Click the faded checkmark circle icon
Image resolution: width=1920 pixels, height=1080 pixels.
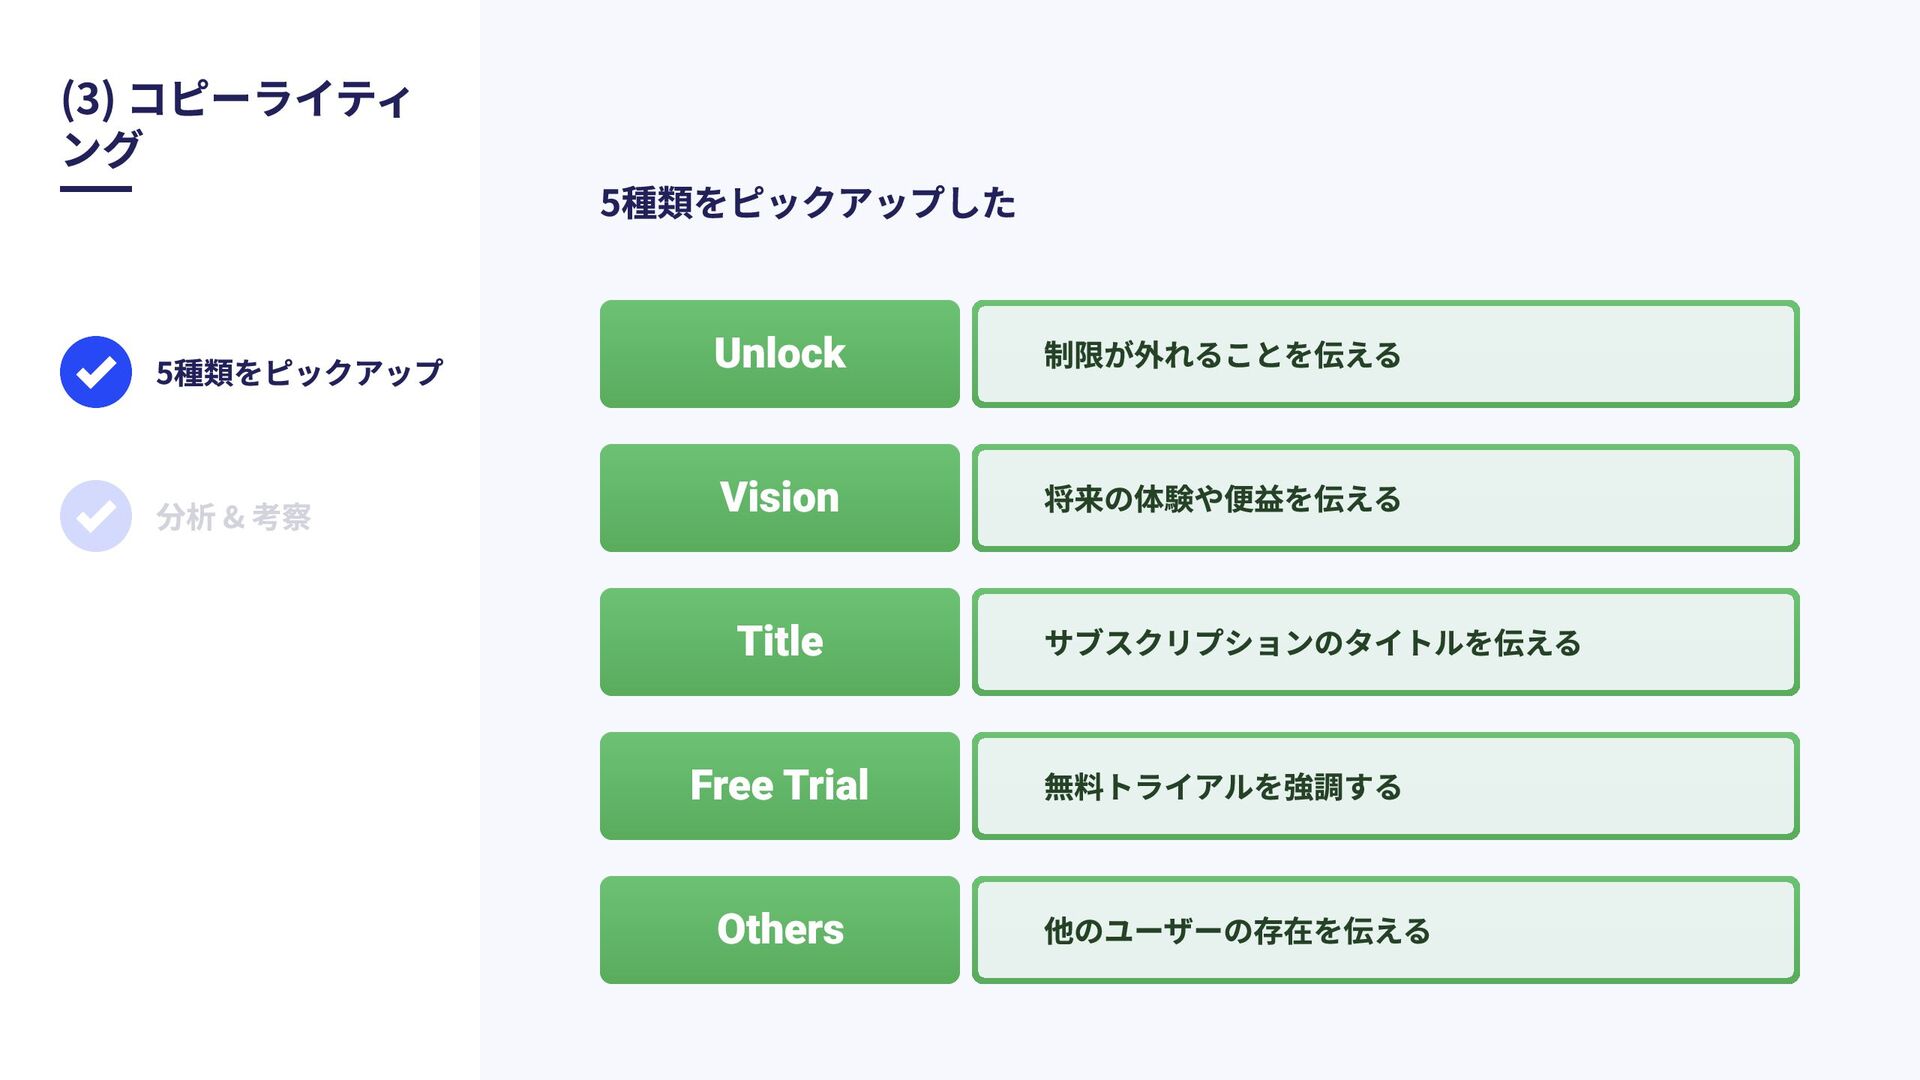click(x=96, y=516)
